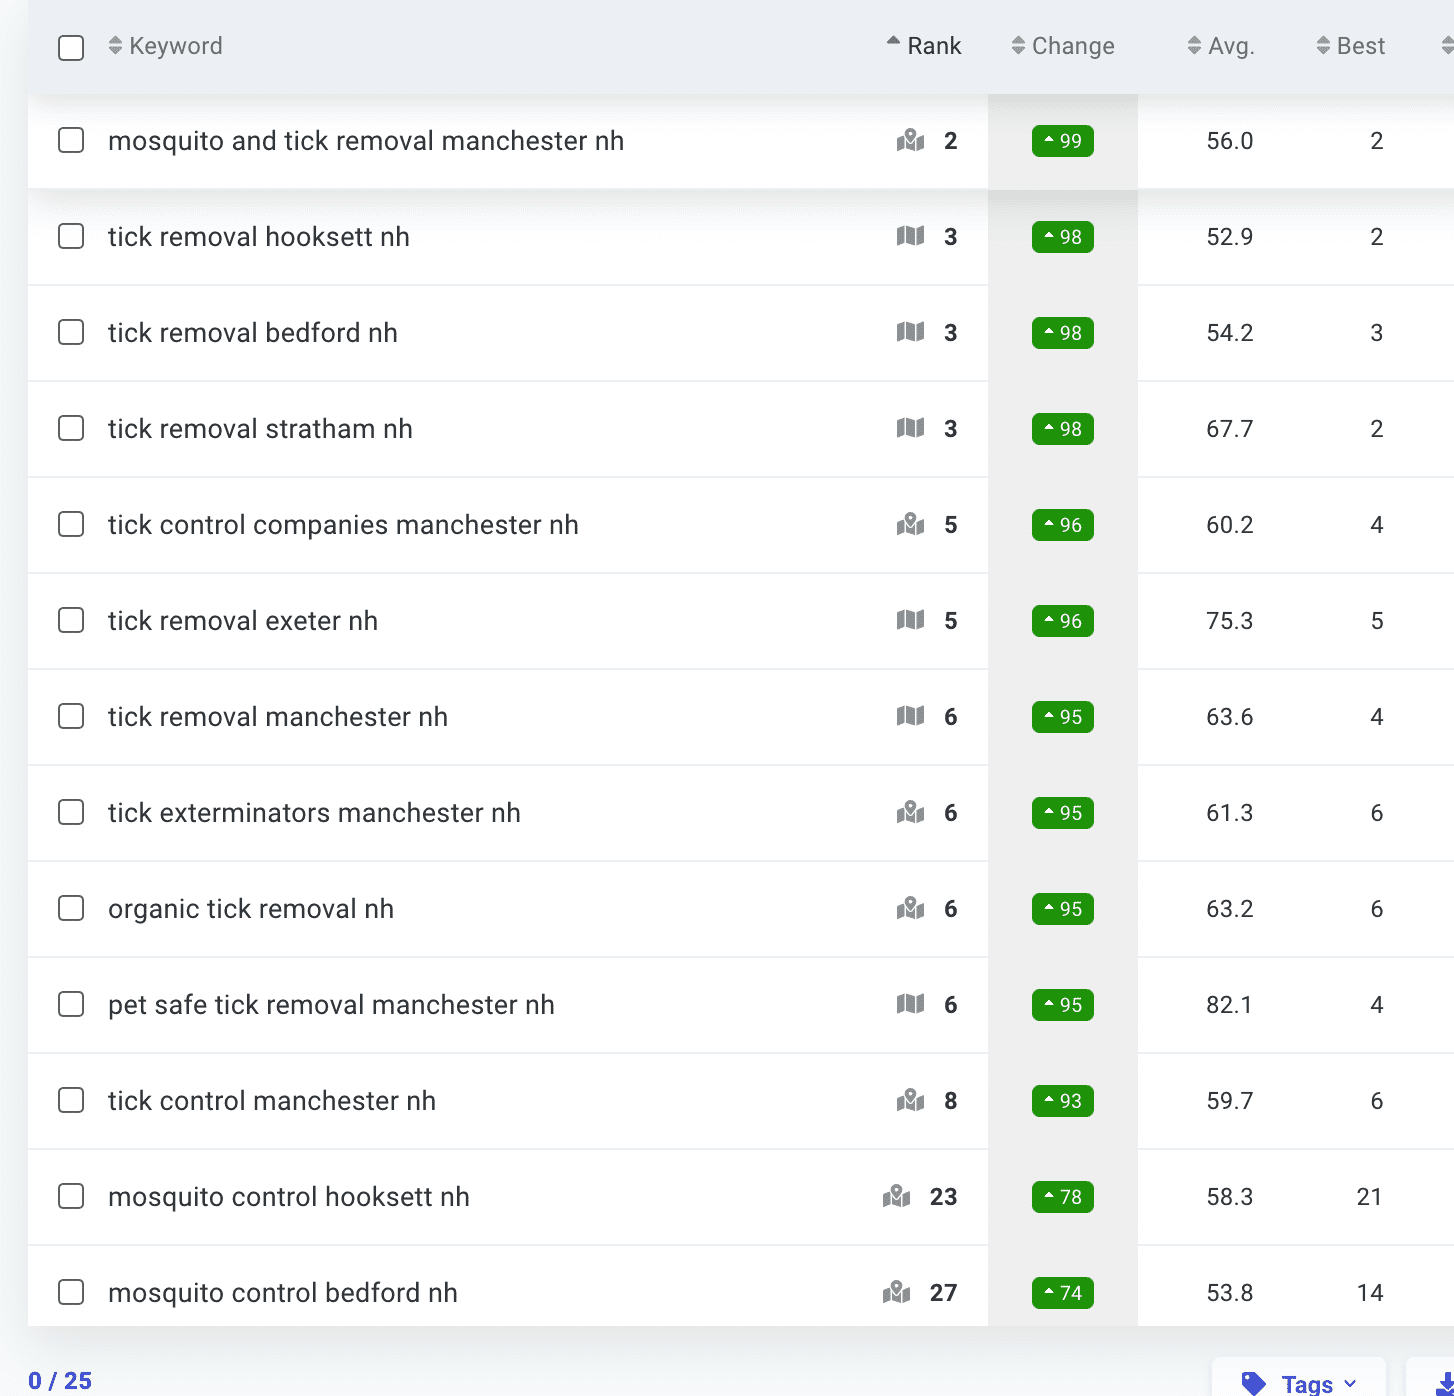Click local pack icon for mosquito and tick removal manchester

(910, 141)
